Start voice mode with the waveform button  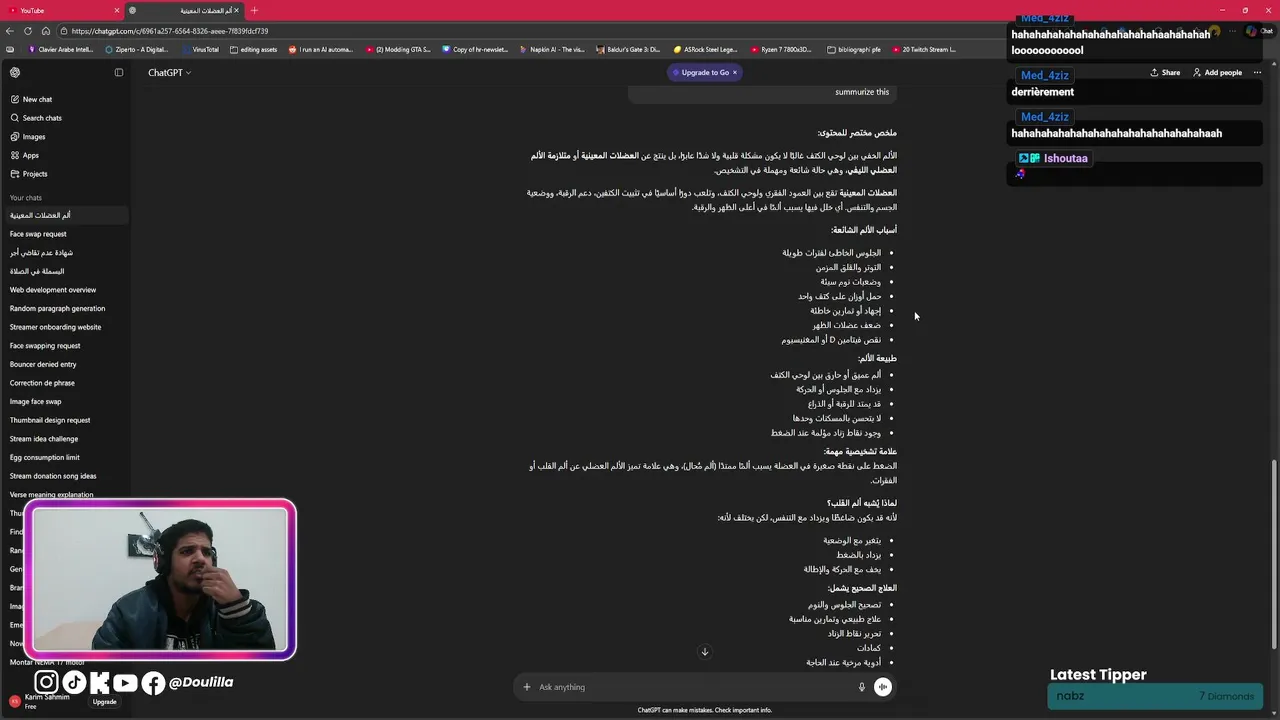tap(883, 687)
